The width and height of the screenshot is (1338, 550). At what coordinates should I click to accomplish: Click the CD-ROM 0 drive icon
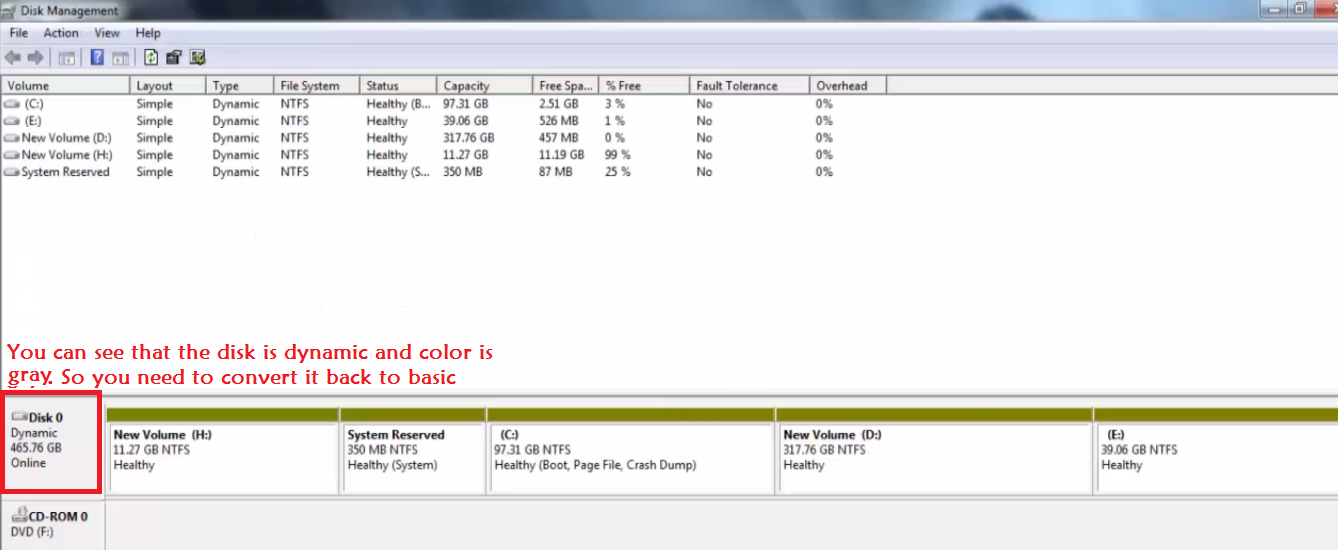pos(19,516)
